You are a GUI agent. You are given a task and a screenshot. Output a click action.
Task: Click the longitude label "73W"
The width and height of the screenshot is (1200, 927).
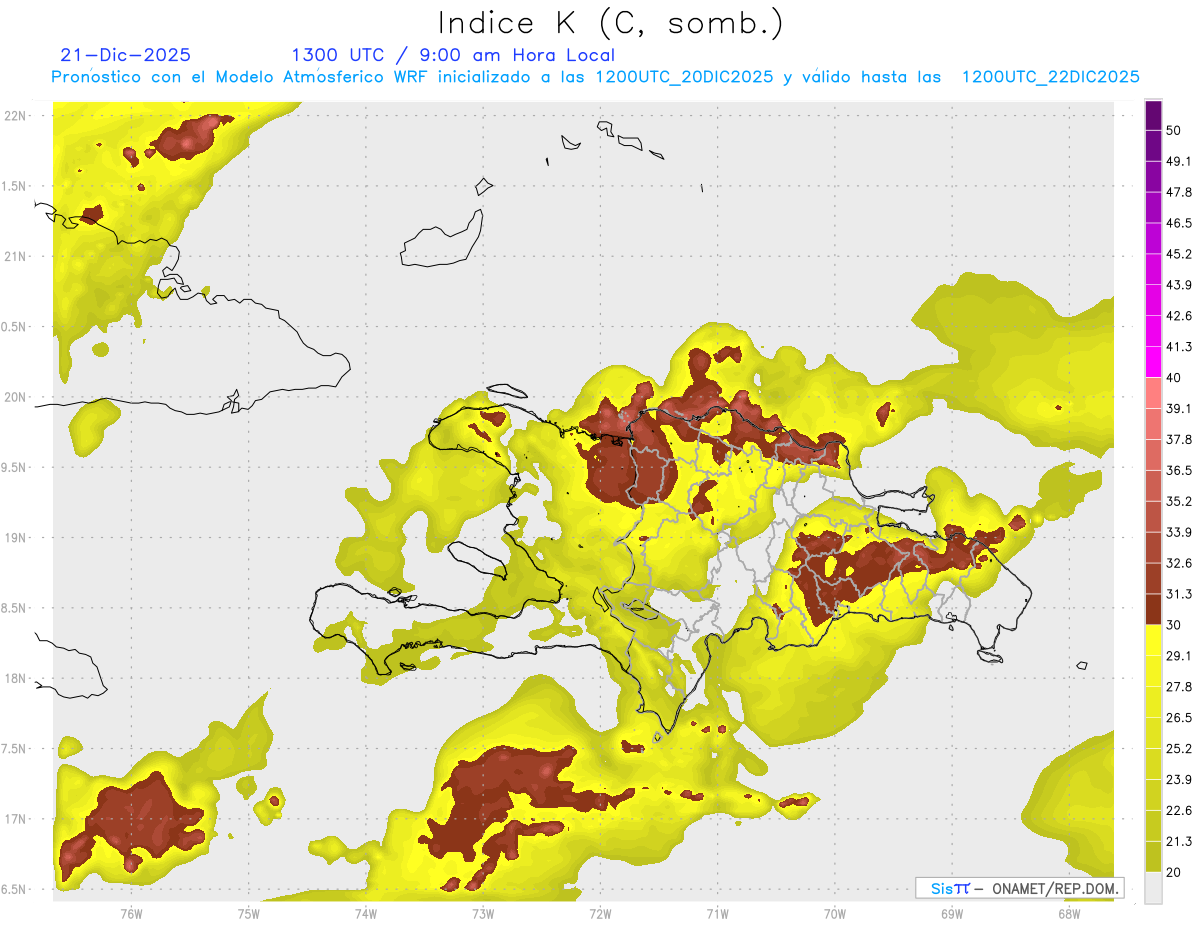click(482, 914)
